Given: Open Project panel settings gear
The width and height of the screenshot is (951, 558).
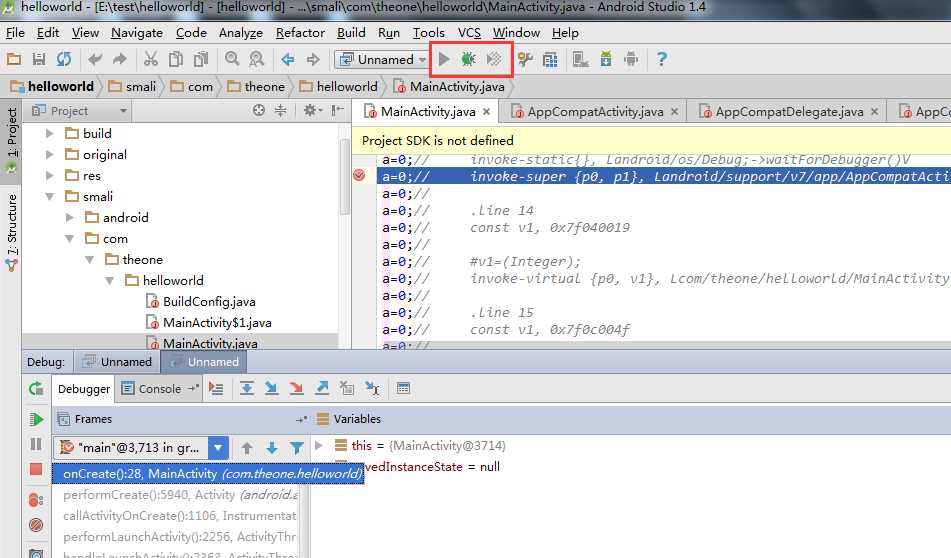Looking at the screenshot, I should point(311,110).
